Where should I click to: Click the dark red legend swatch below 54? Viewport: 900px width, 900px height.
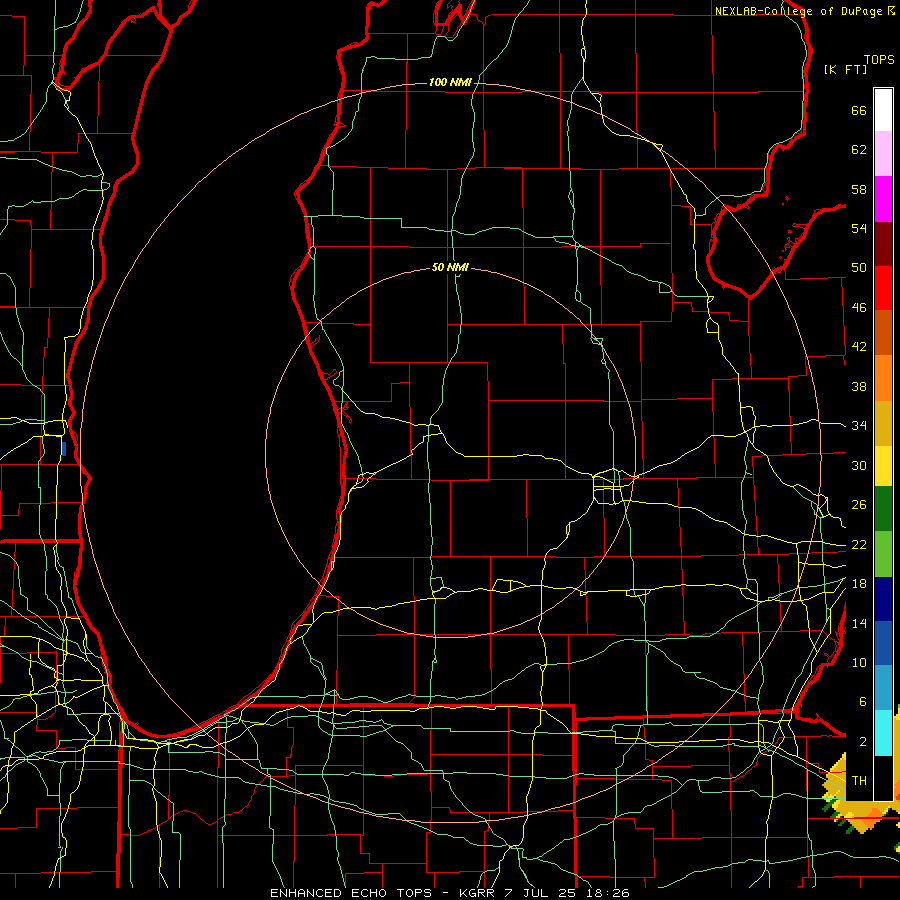point(883,244)
